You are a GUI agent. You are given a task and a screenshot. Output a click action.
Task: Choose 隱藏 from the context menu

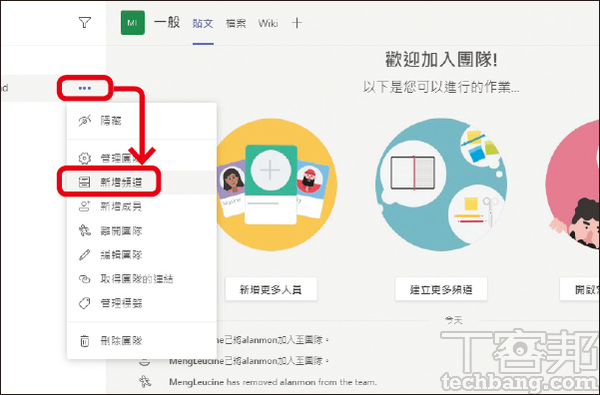coord(142,121)
